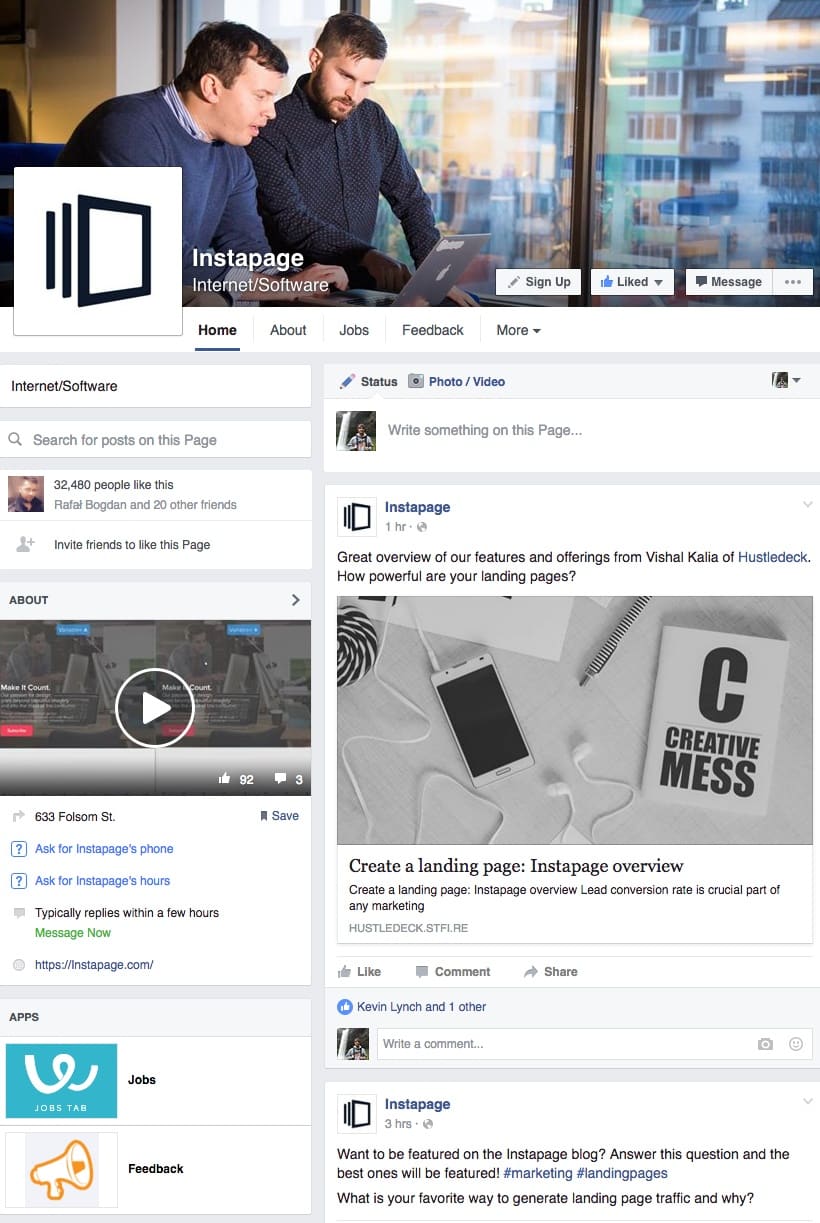Click Comment on the Hustledeck post
The width and height of the screenshot is (820, 1223).
pos(453,972)
